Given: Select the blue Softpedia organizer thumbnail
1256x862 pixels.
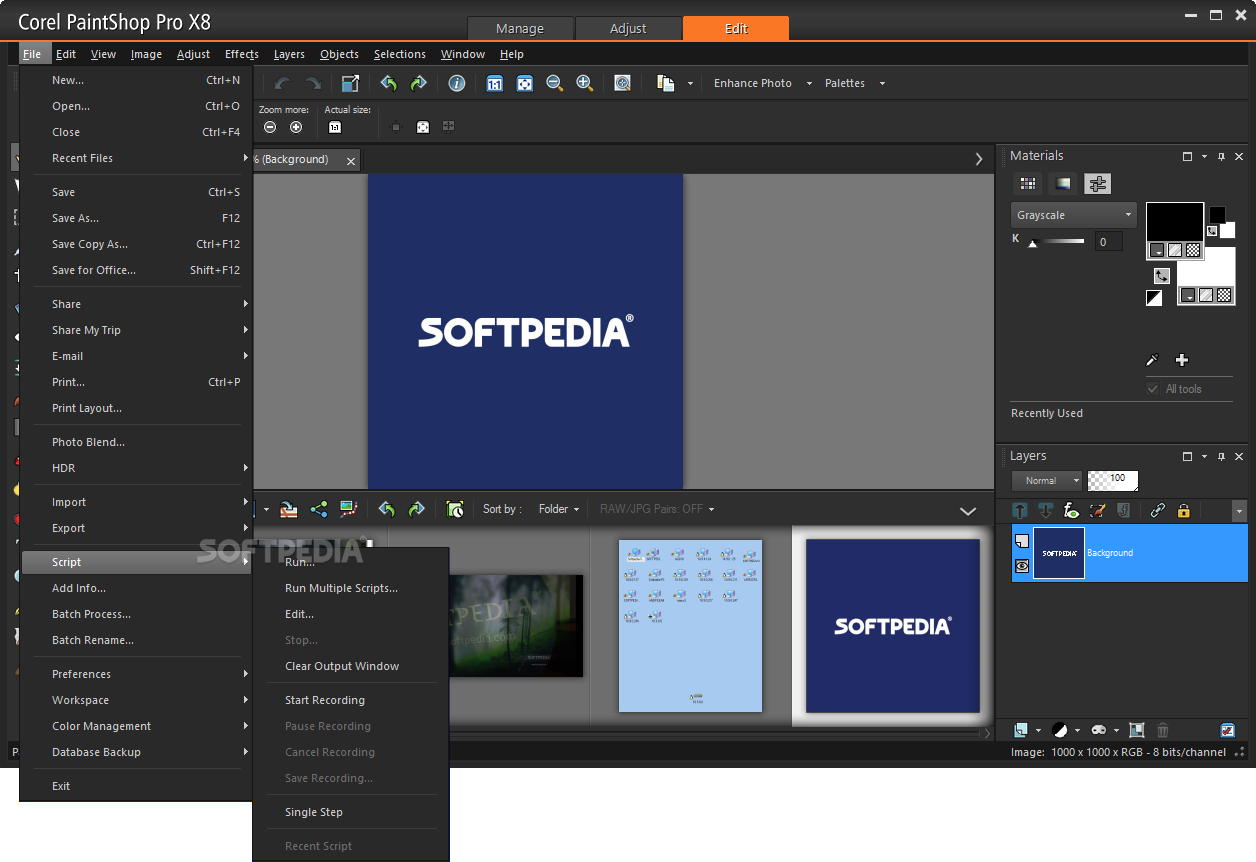Looking at the screenshot, I should (x=892, y=626).
